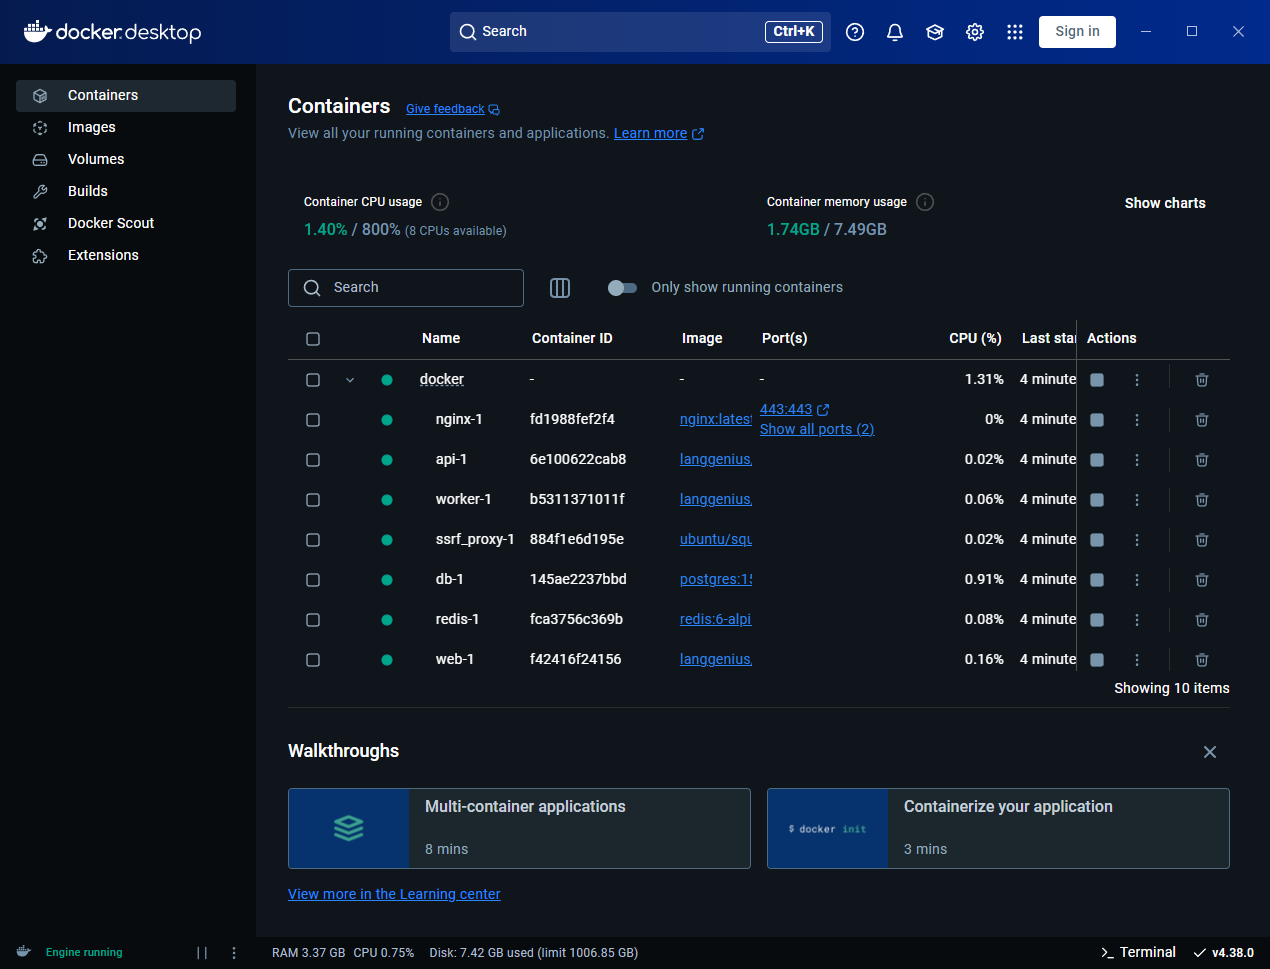The width and height of the screenshot is (1270, 969).
Task: Open the Give feedback link
Action: click(x=445, y=110)
